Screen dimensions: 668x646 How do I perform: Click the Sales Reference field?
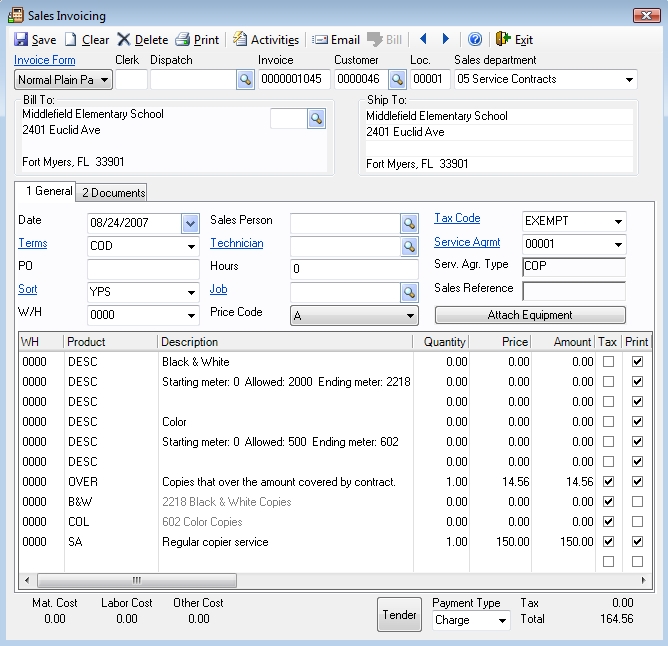click(x=574, y=291)
